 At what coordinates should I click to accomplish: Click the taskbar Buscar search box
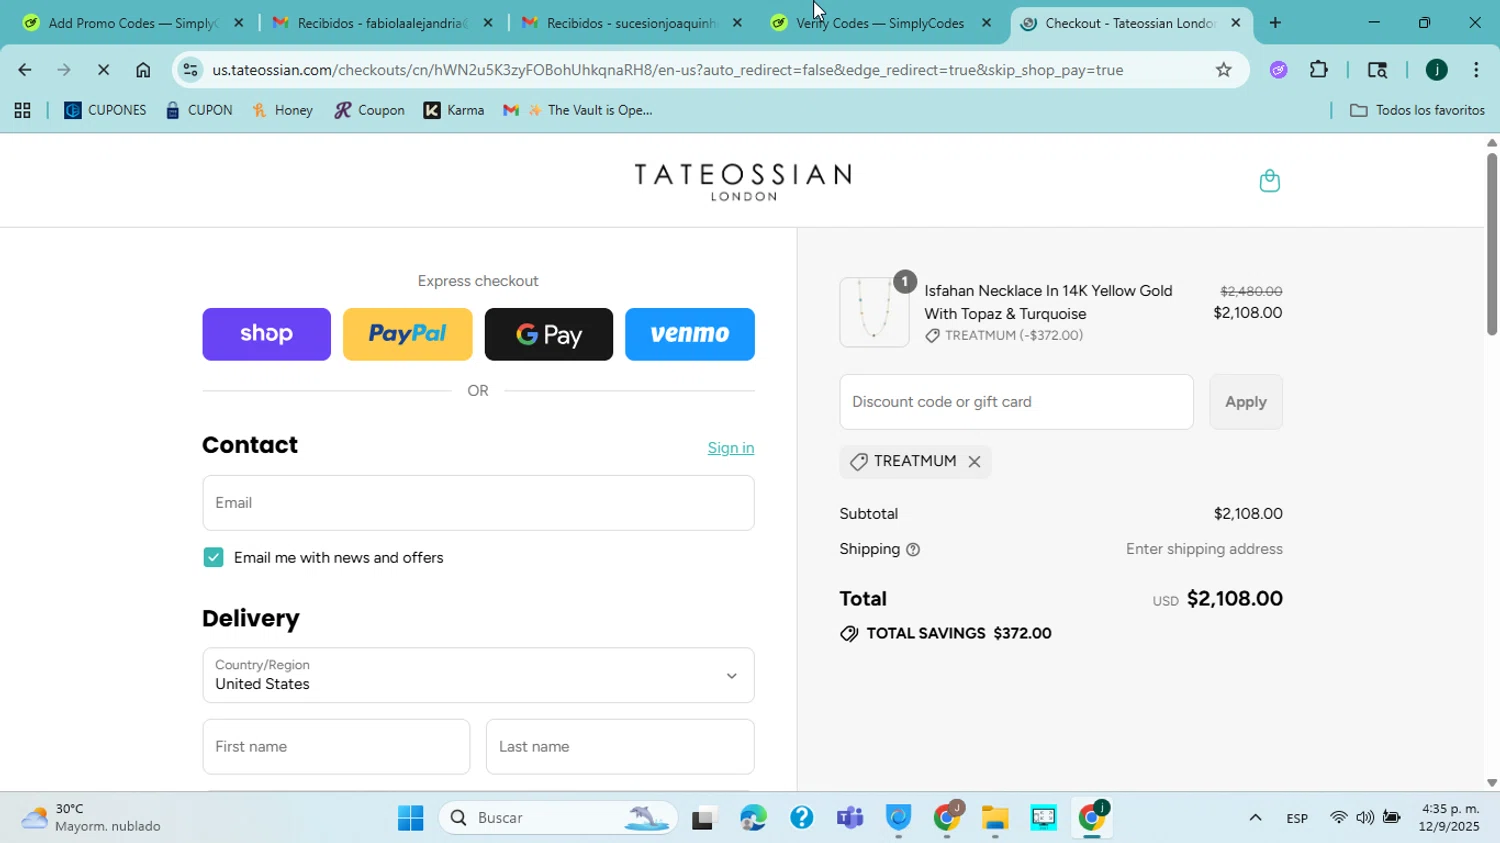point(557,819)
